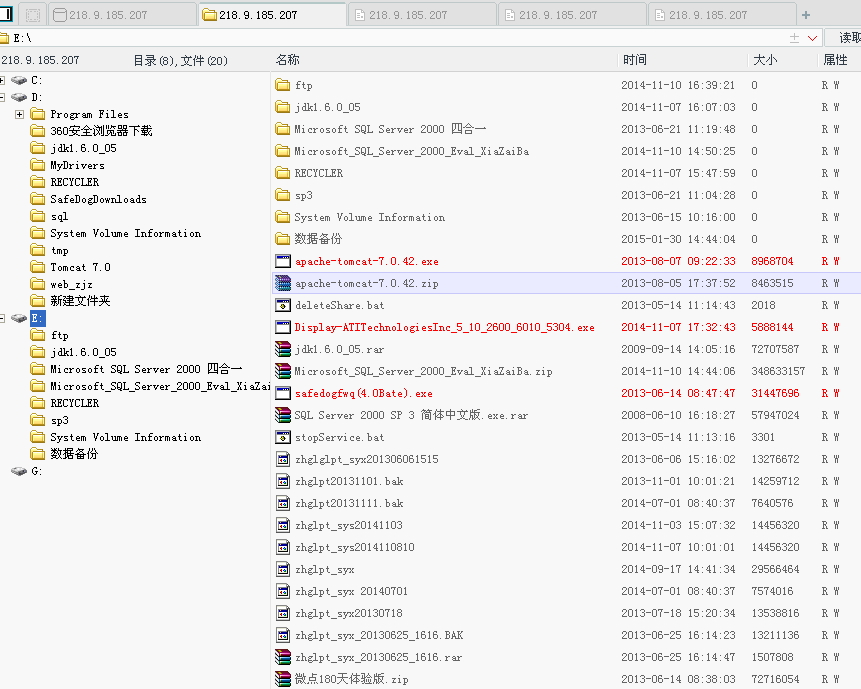This screenshot has width=861, height=689.
Task: Select the 微点180天体验版.zip archive icon
Action: 283,679
